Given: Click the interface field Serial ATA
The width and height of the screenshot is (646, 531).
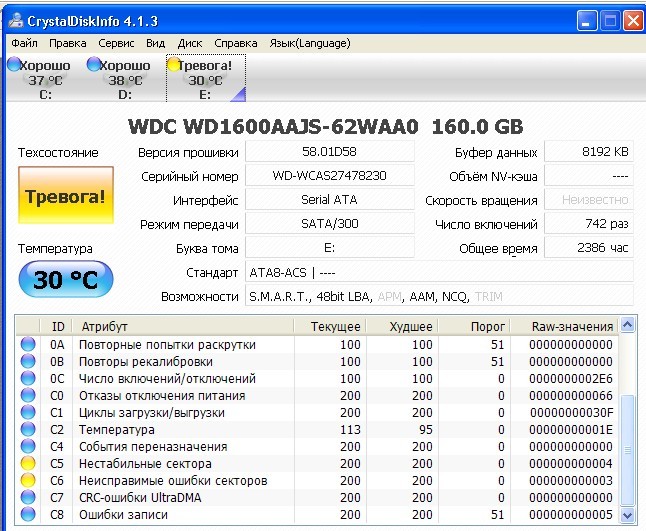Looking at the screenshot, I should tap(330, 200).
